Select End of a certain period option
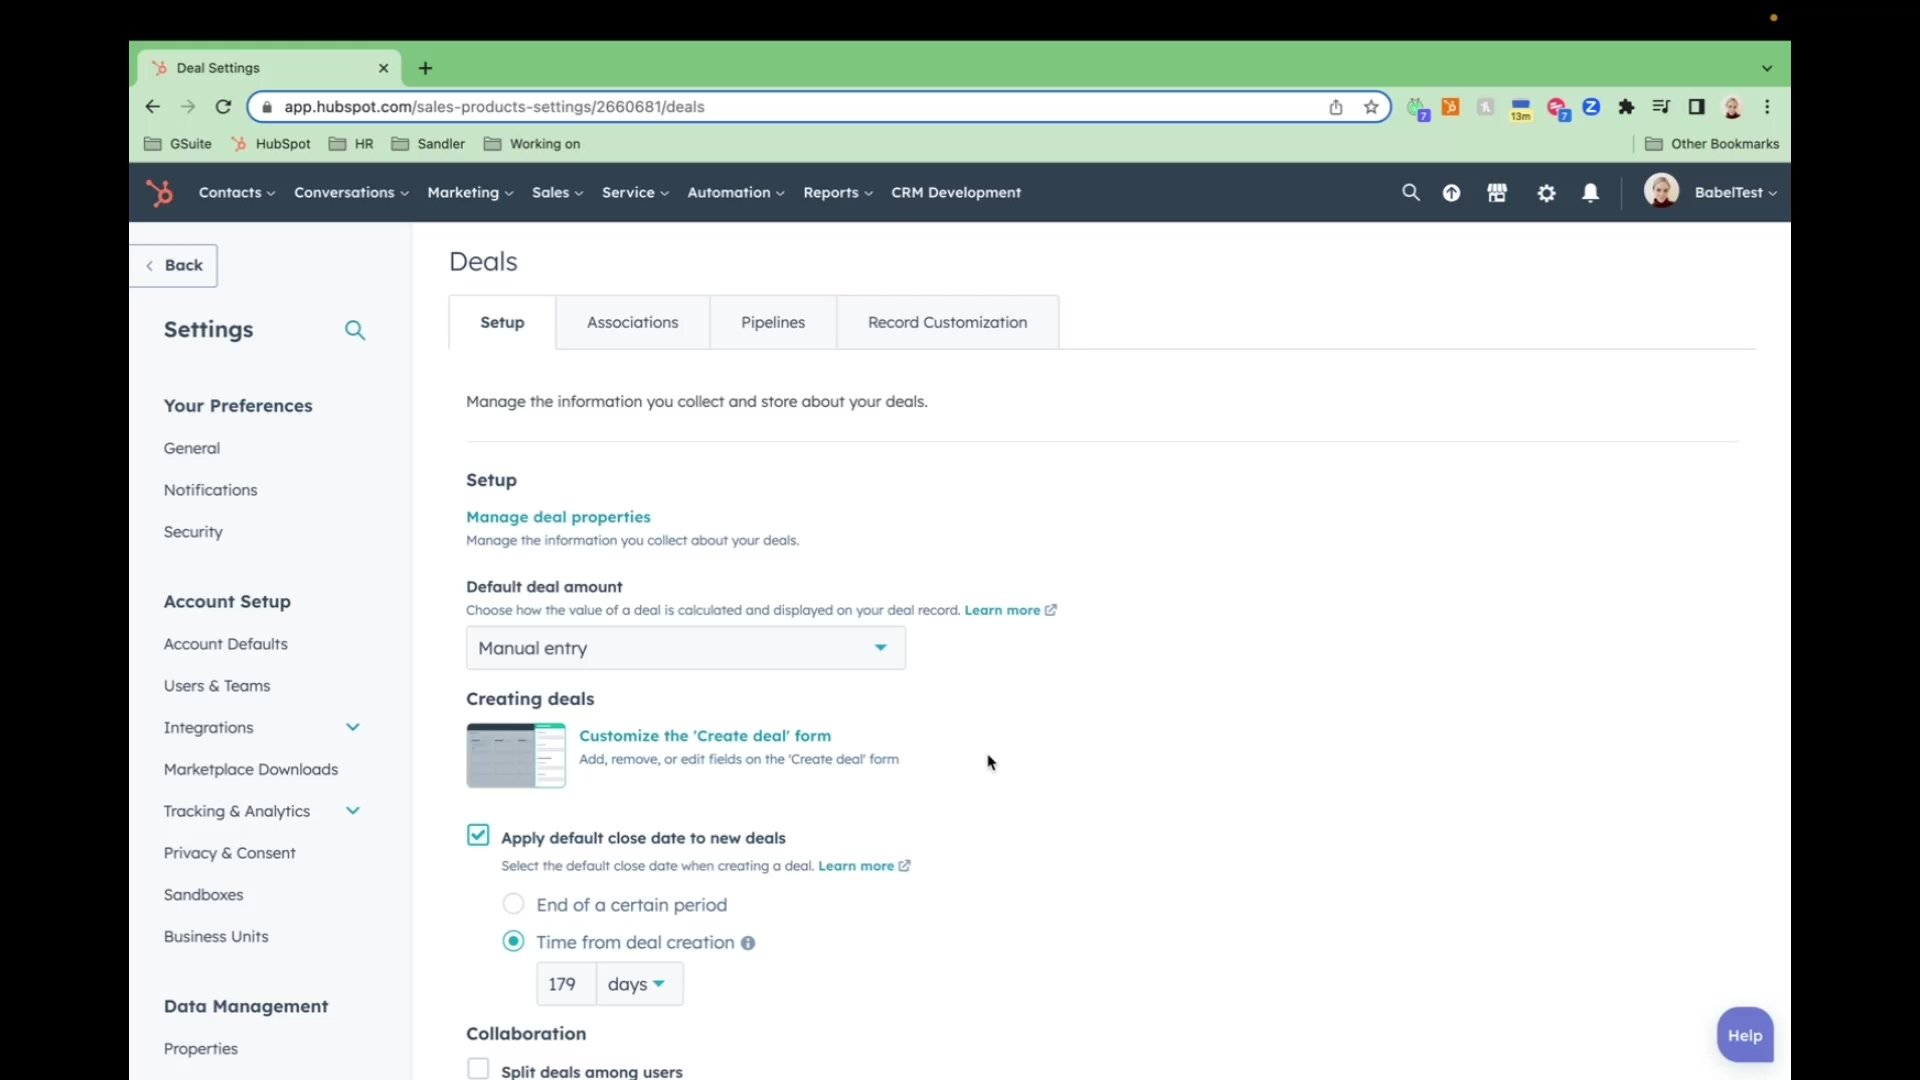This screenshot has width=1920, height=1080. (513, 904)
